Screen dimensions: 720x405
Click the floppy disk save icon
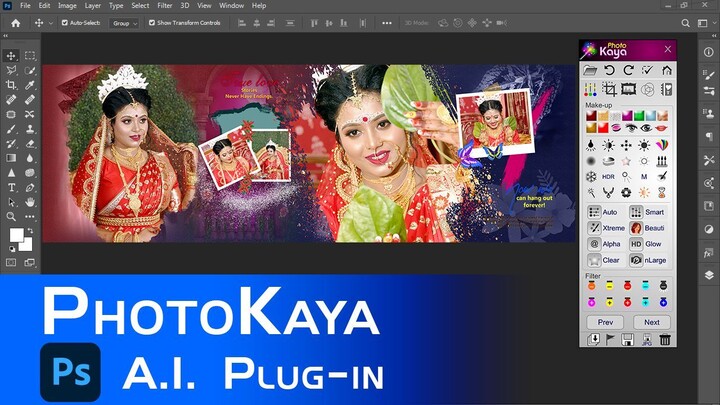tap(627, 339)
